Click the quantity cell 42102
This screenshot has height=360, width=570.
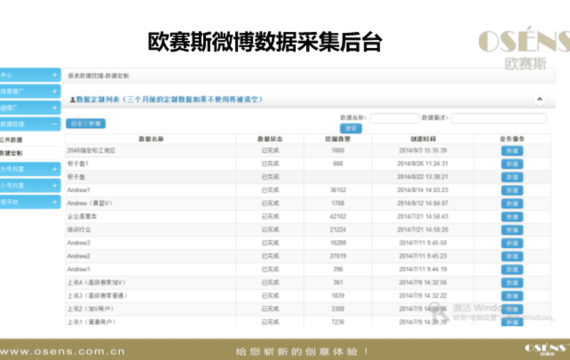pyautogui.click(x=338, y=216)
